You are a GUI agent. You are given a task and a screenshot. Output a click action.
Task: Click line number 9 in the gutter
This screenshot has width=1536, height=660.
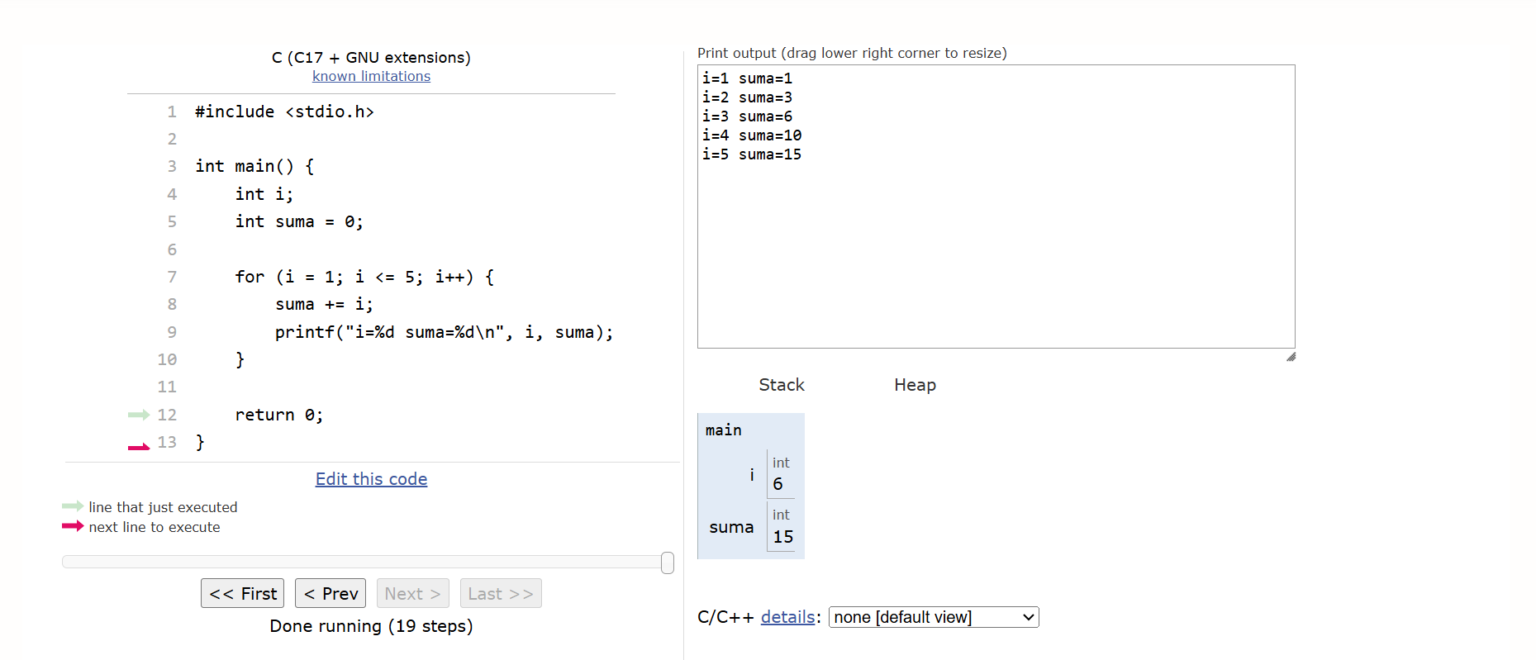point(172,332)
